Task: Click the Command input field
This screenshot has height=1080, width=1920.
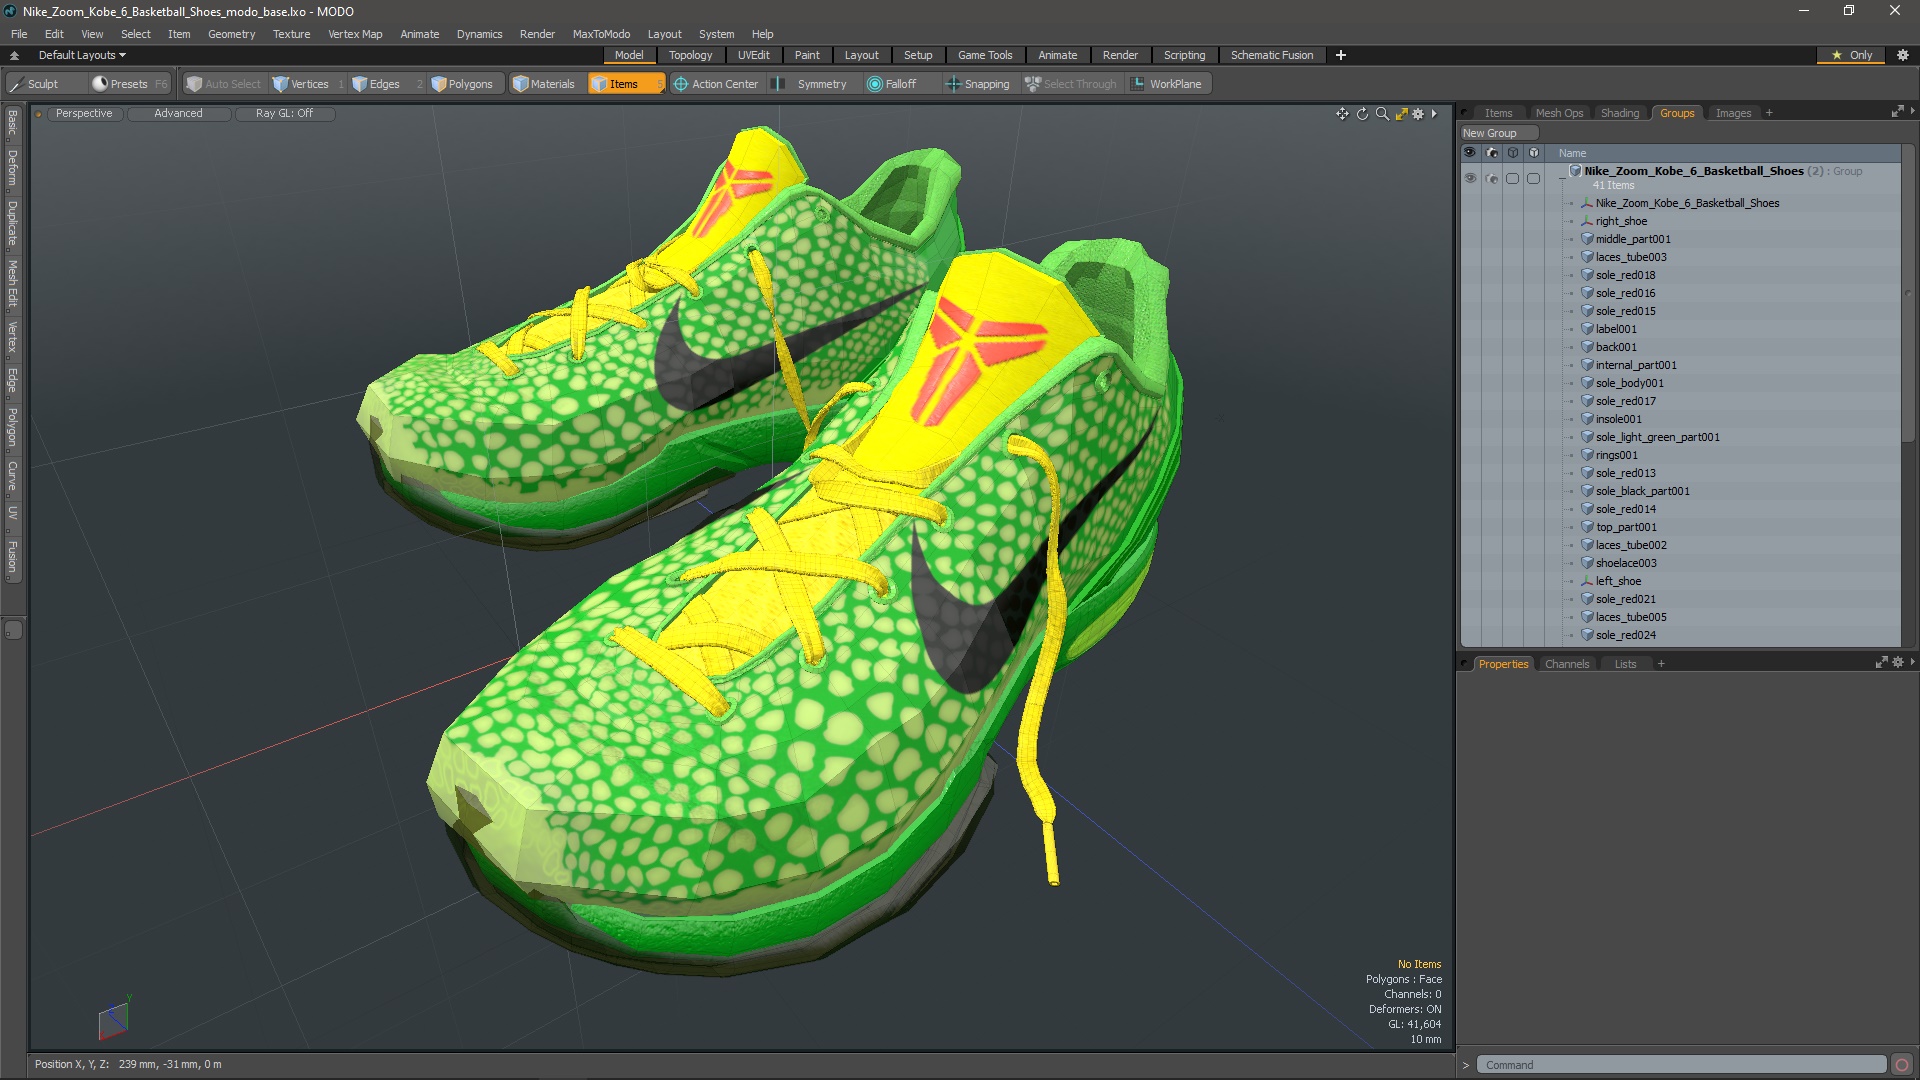Action: pyautogui.click(x=1683, y=1065)
